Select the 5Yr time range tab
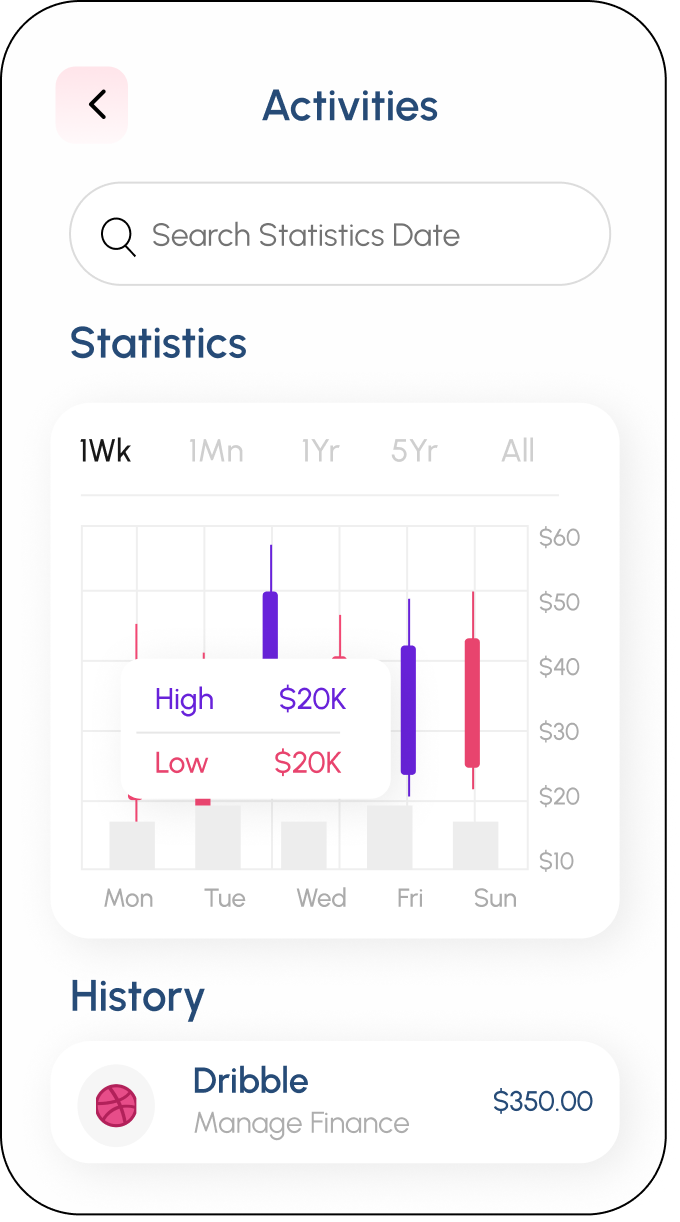Viewport: 680px width, 1222px height. [414, 451]
